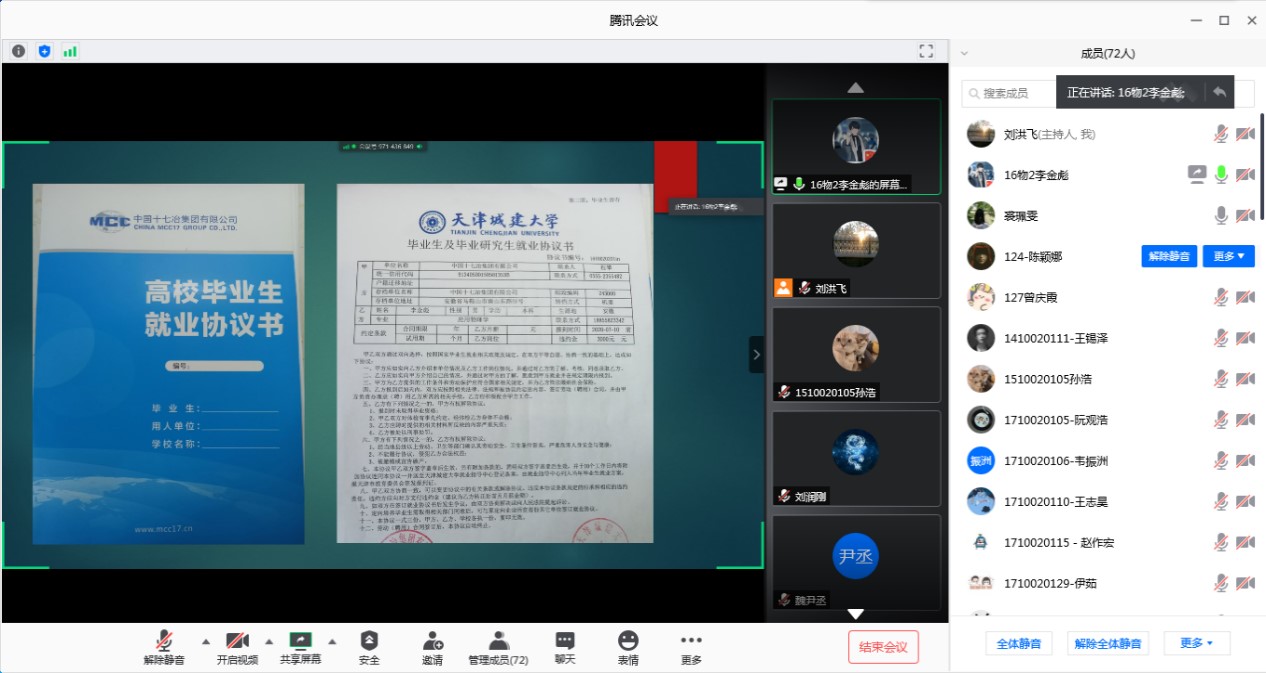Screen dimensions: 1266x673
Task: Toggle microphone for member 袠珊雯
Action: click(x=1220, y=215)
